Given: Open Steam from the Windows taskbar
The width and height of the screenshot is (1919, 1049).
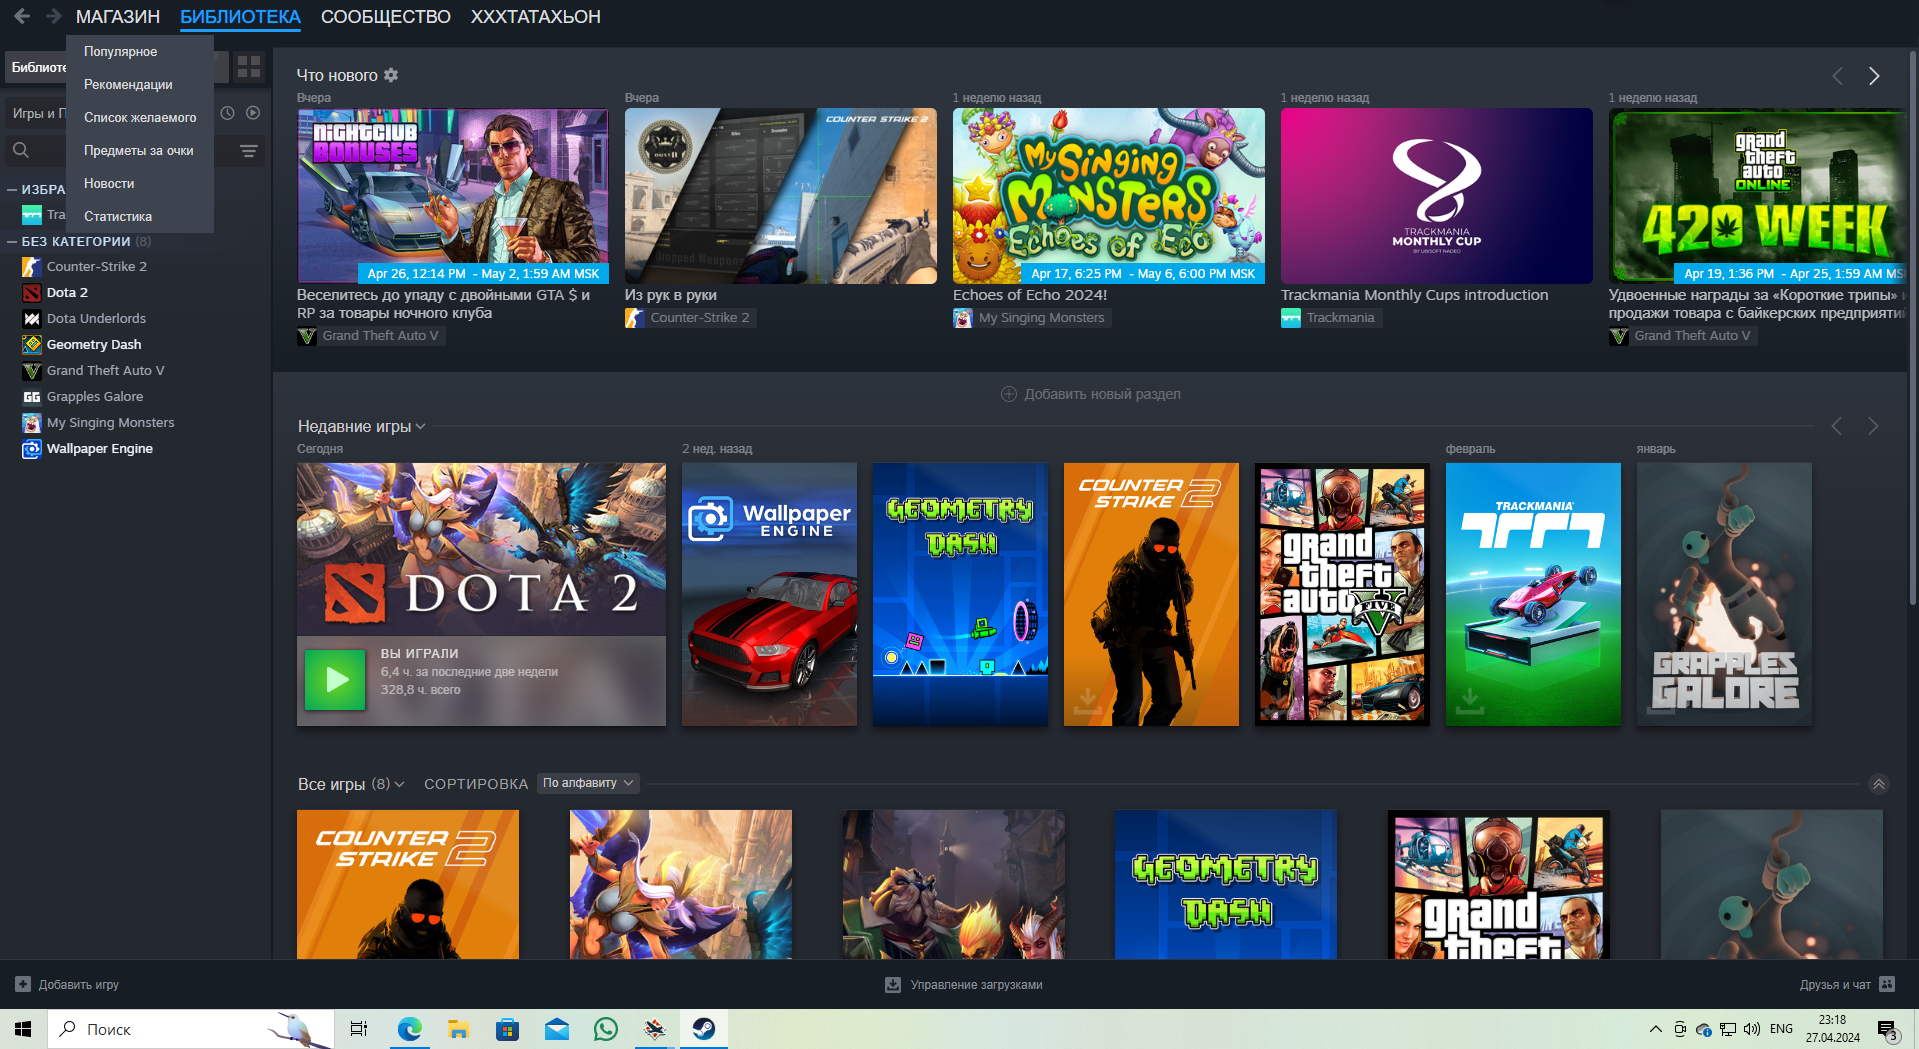Looking at the screenshot, I should coord(704,1028).
